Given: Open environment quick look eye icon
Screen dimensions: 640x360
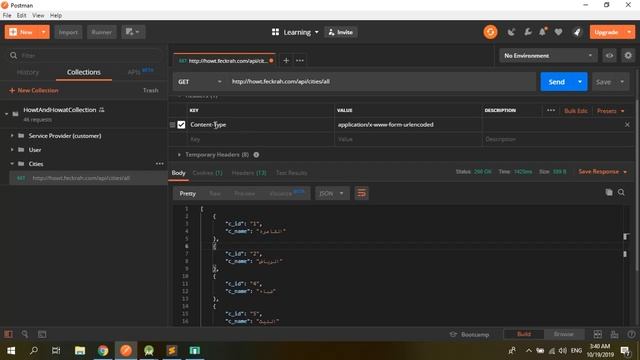Looking at the screenshot, I should point(609,56).
